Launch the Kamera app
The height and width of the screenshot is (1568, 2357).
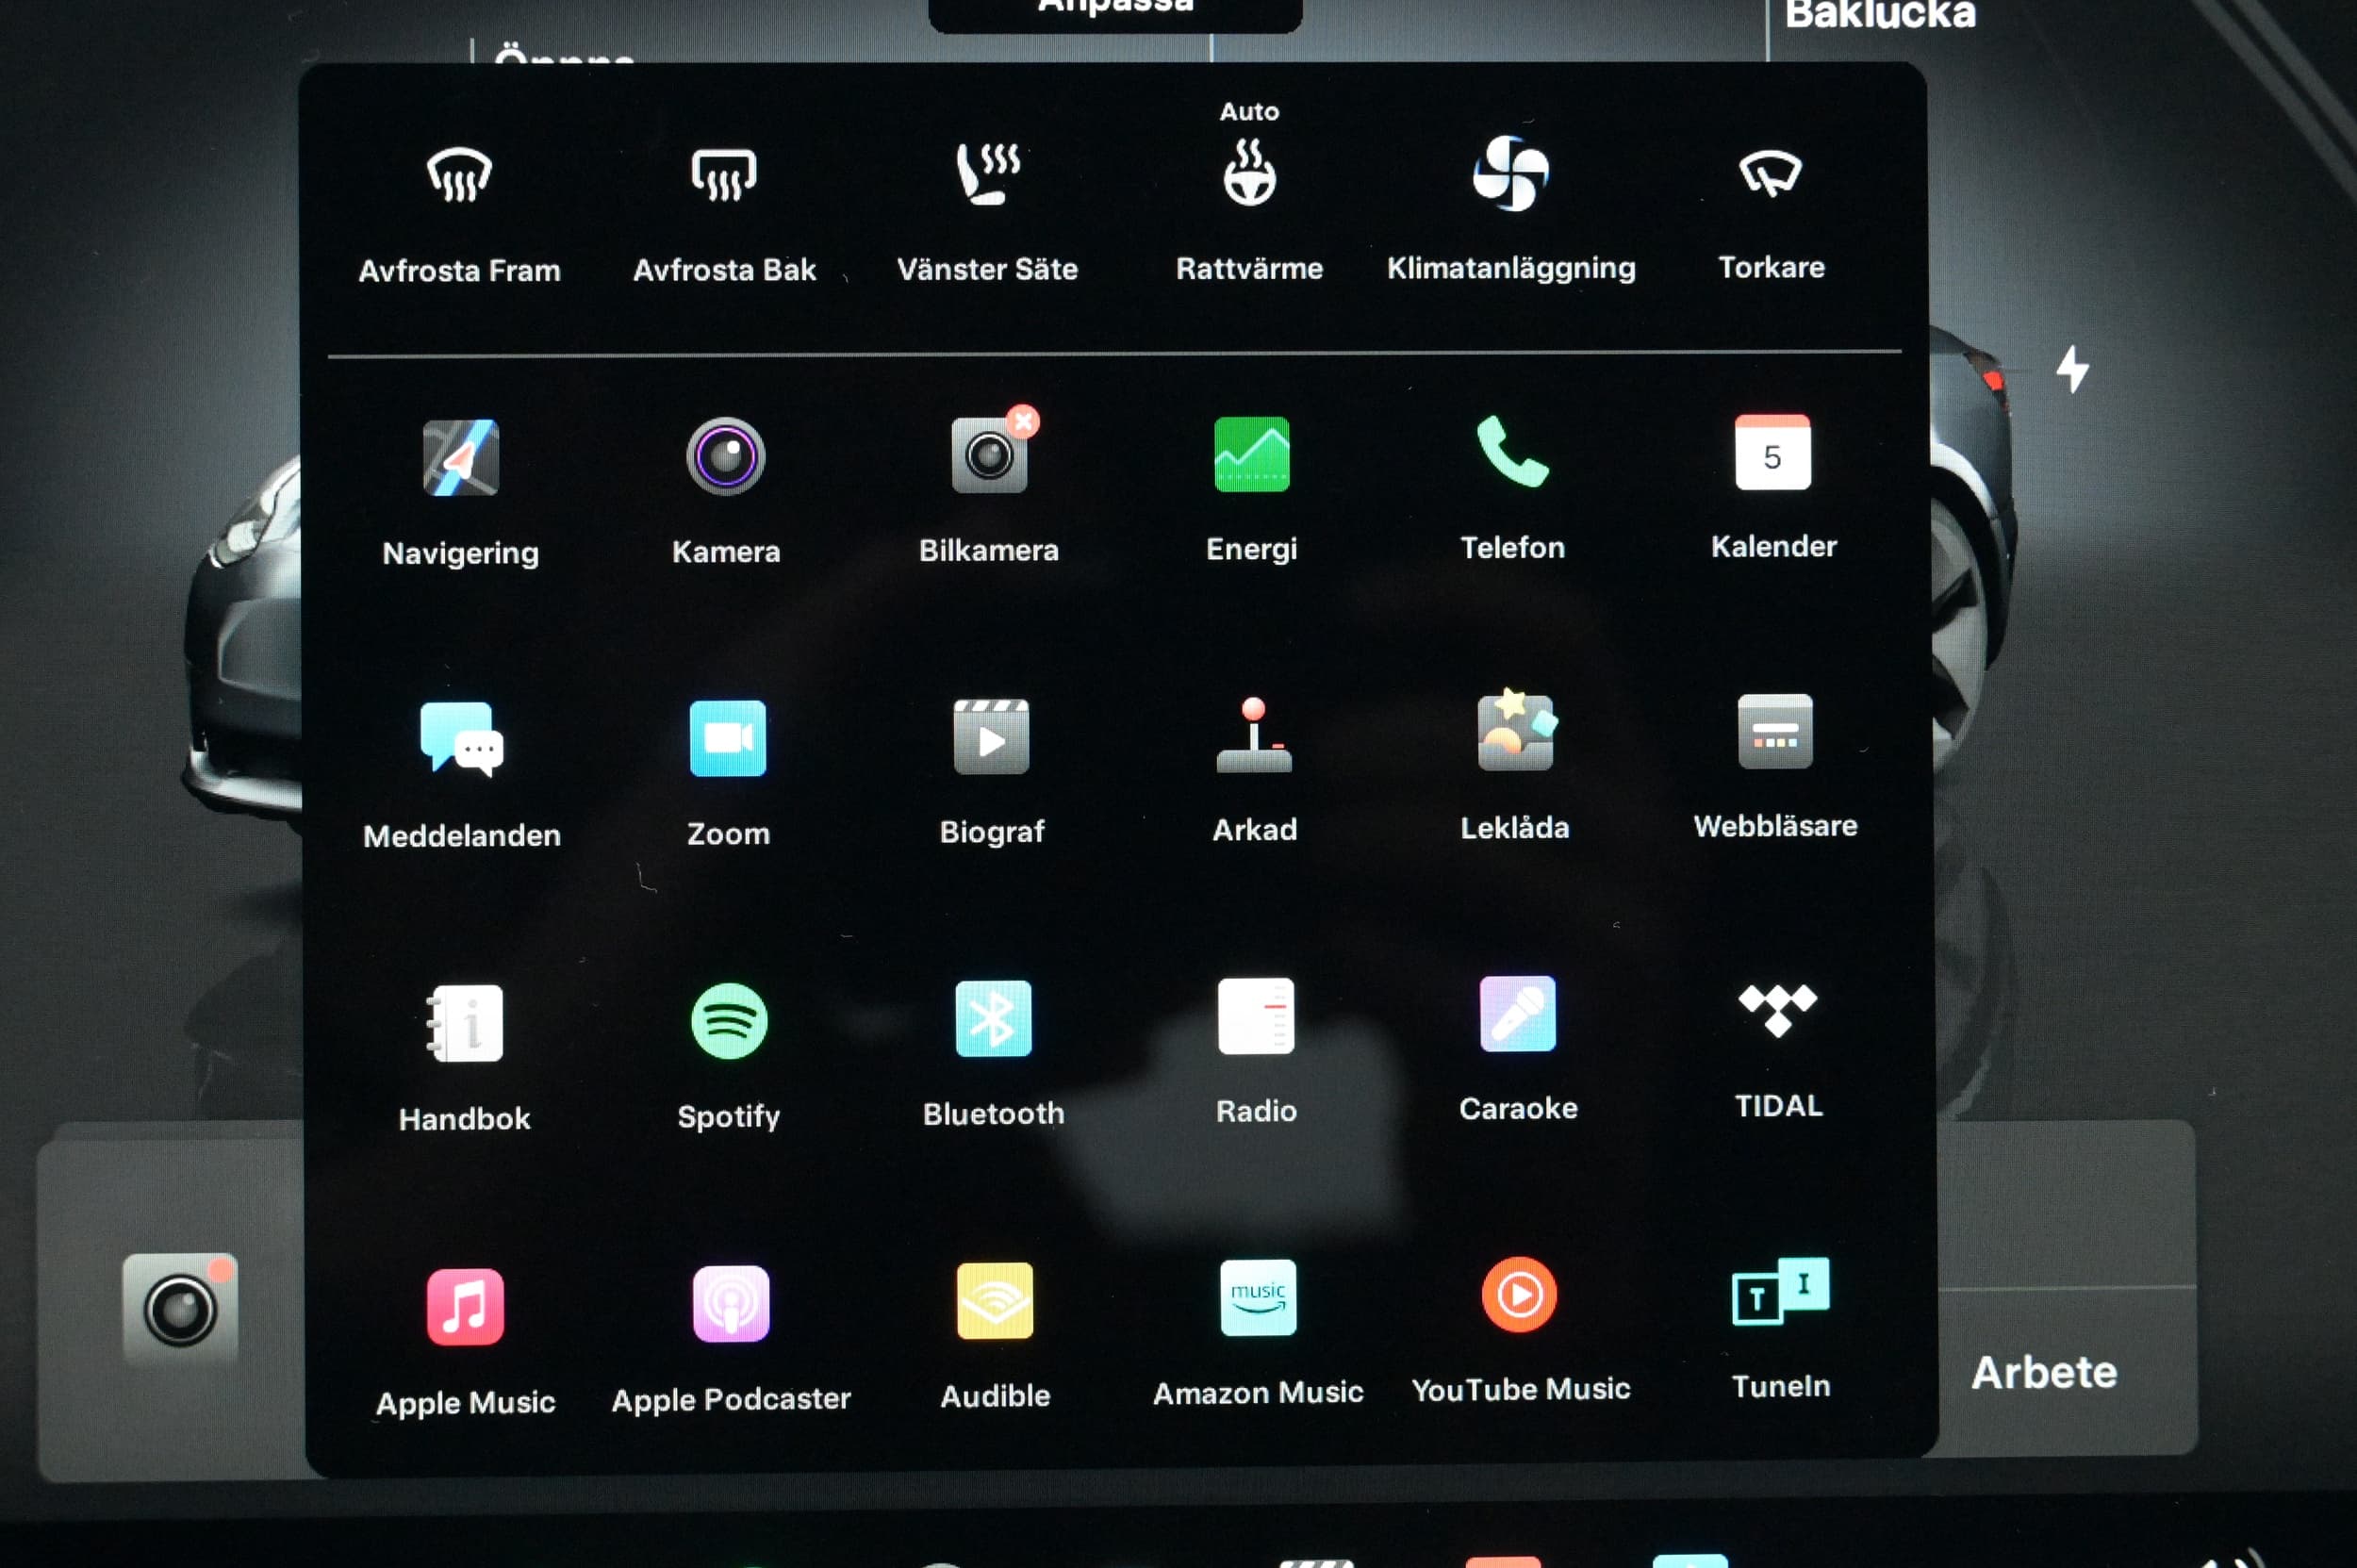726,457
